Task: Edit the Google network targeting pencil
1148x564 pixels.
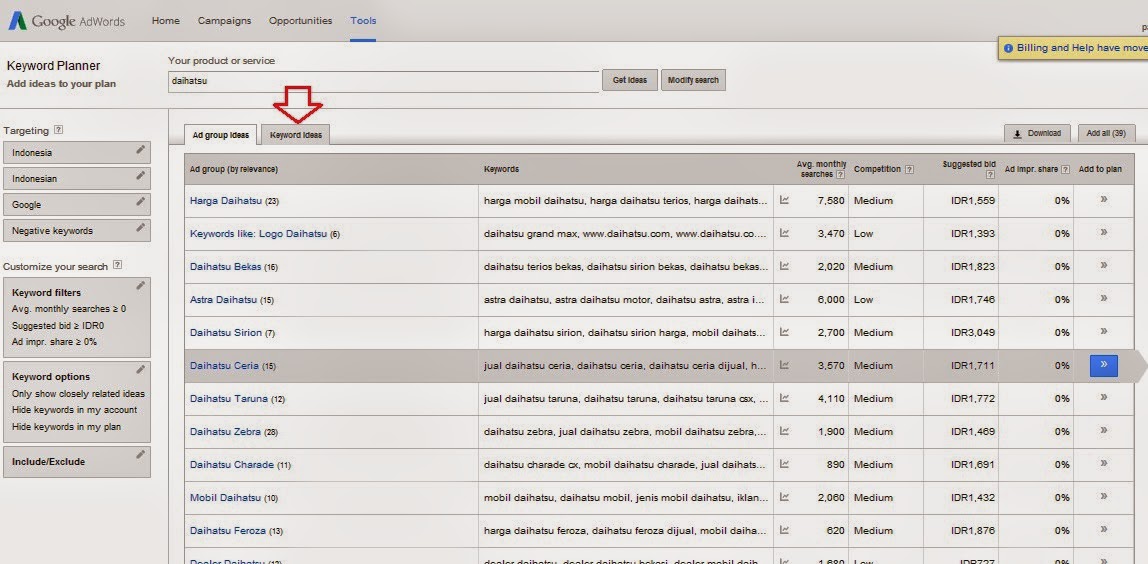Action: pyautogui.click(x=141, y=201)
